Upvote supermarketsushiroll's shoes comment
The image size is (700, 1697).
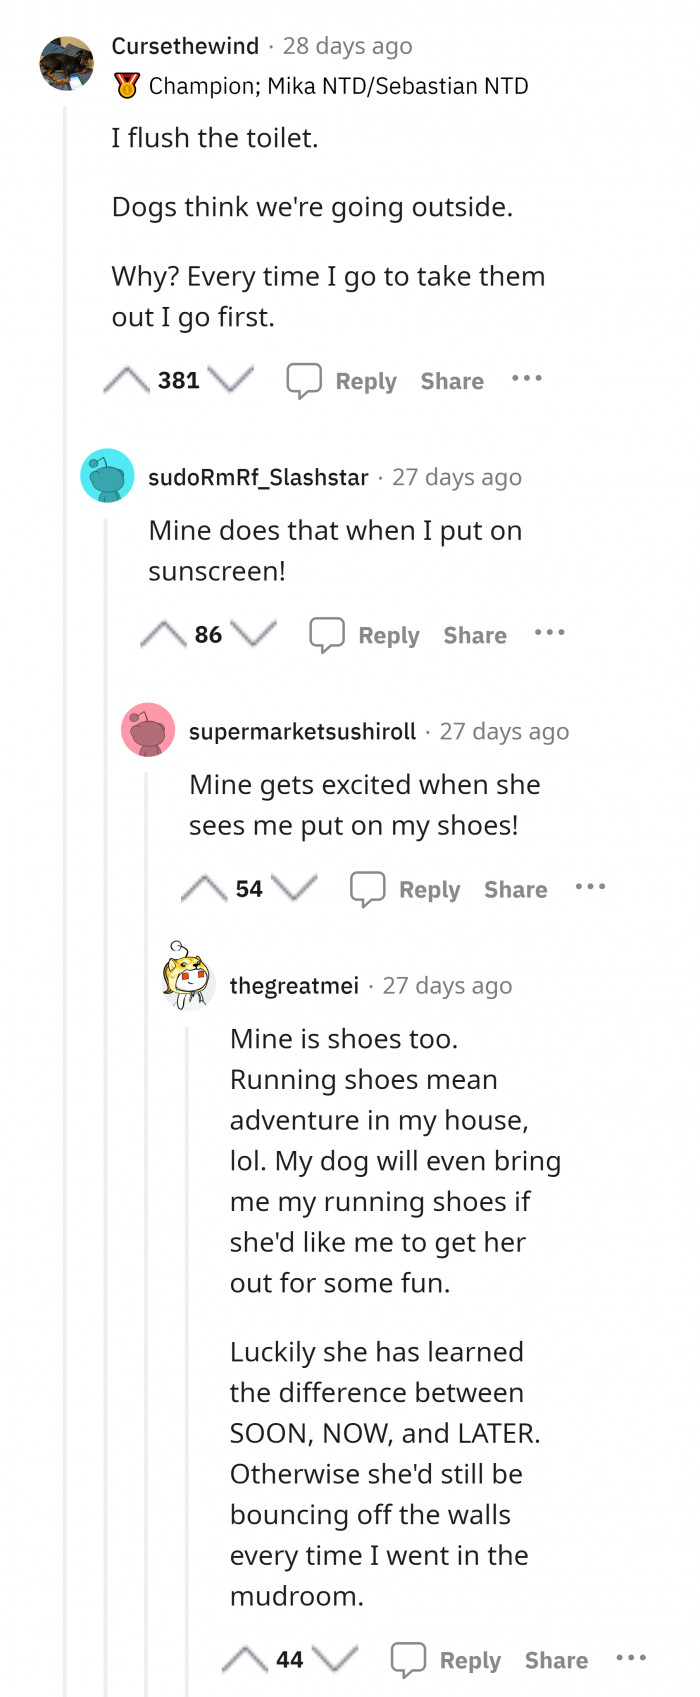point(204,888)
